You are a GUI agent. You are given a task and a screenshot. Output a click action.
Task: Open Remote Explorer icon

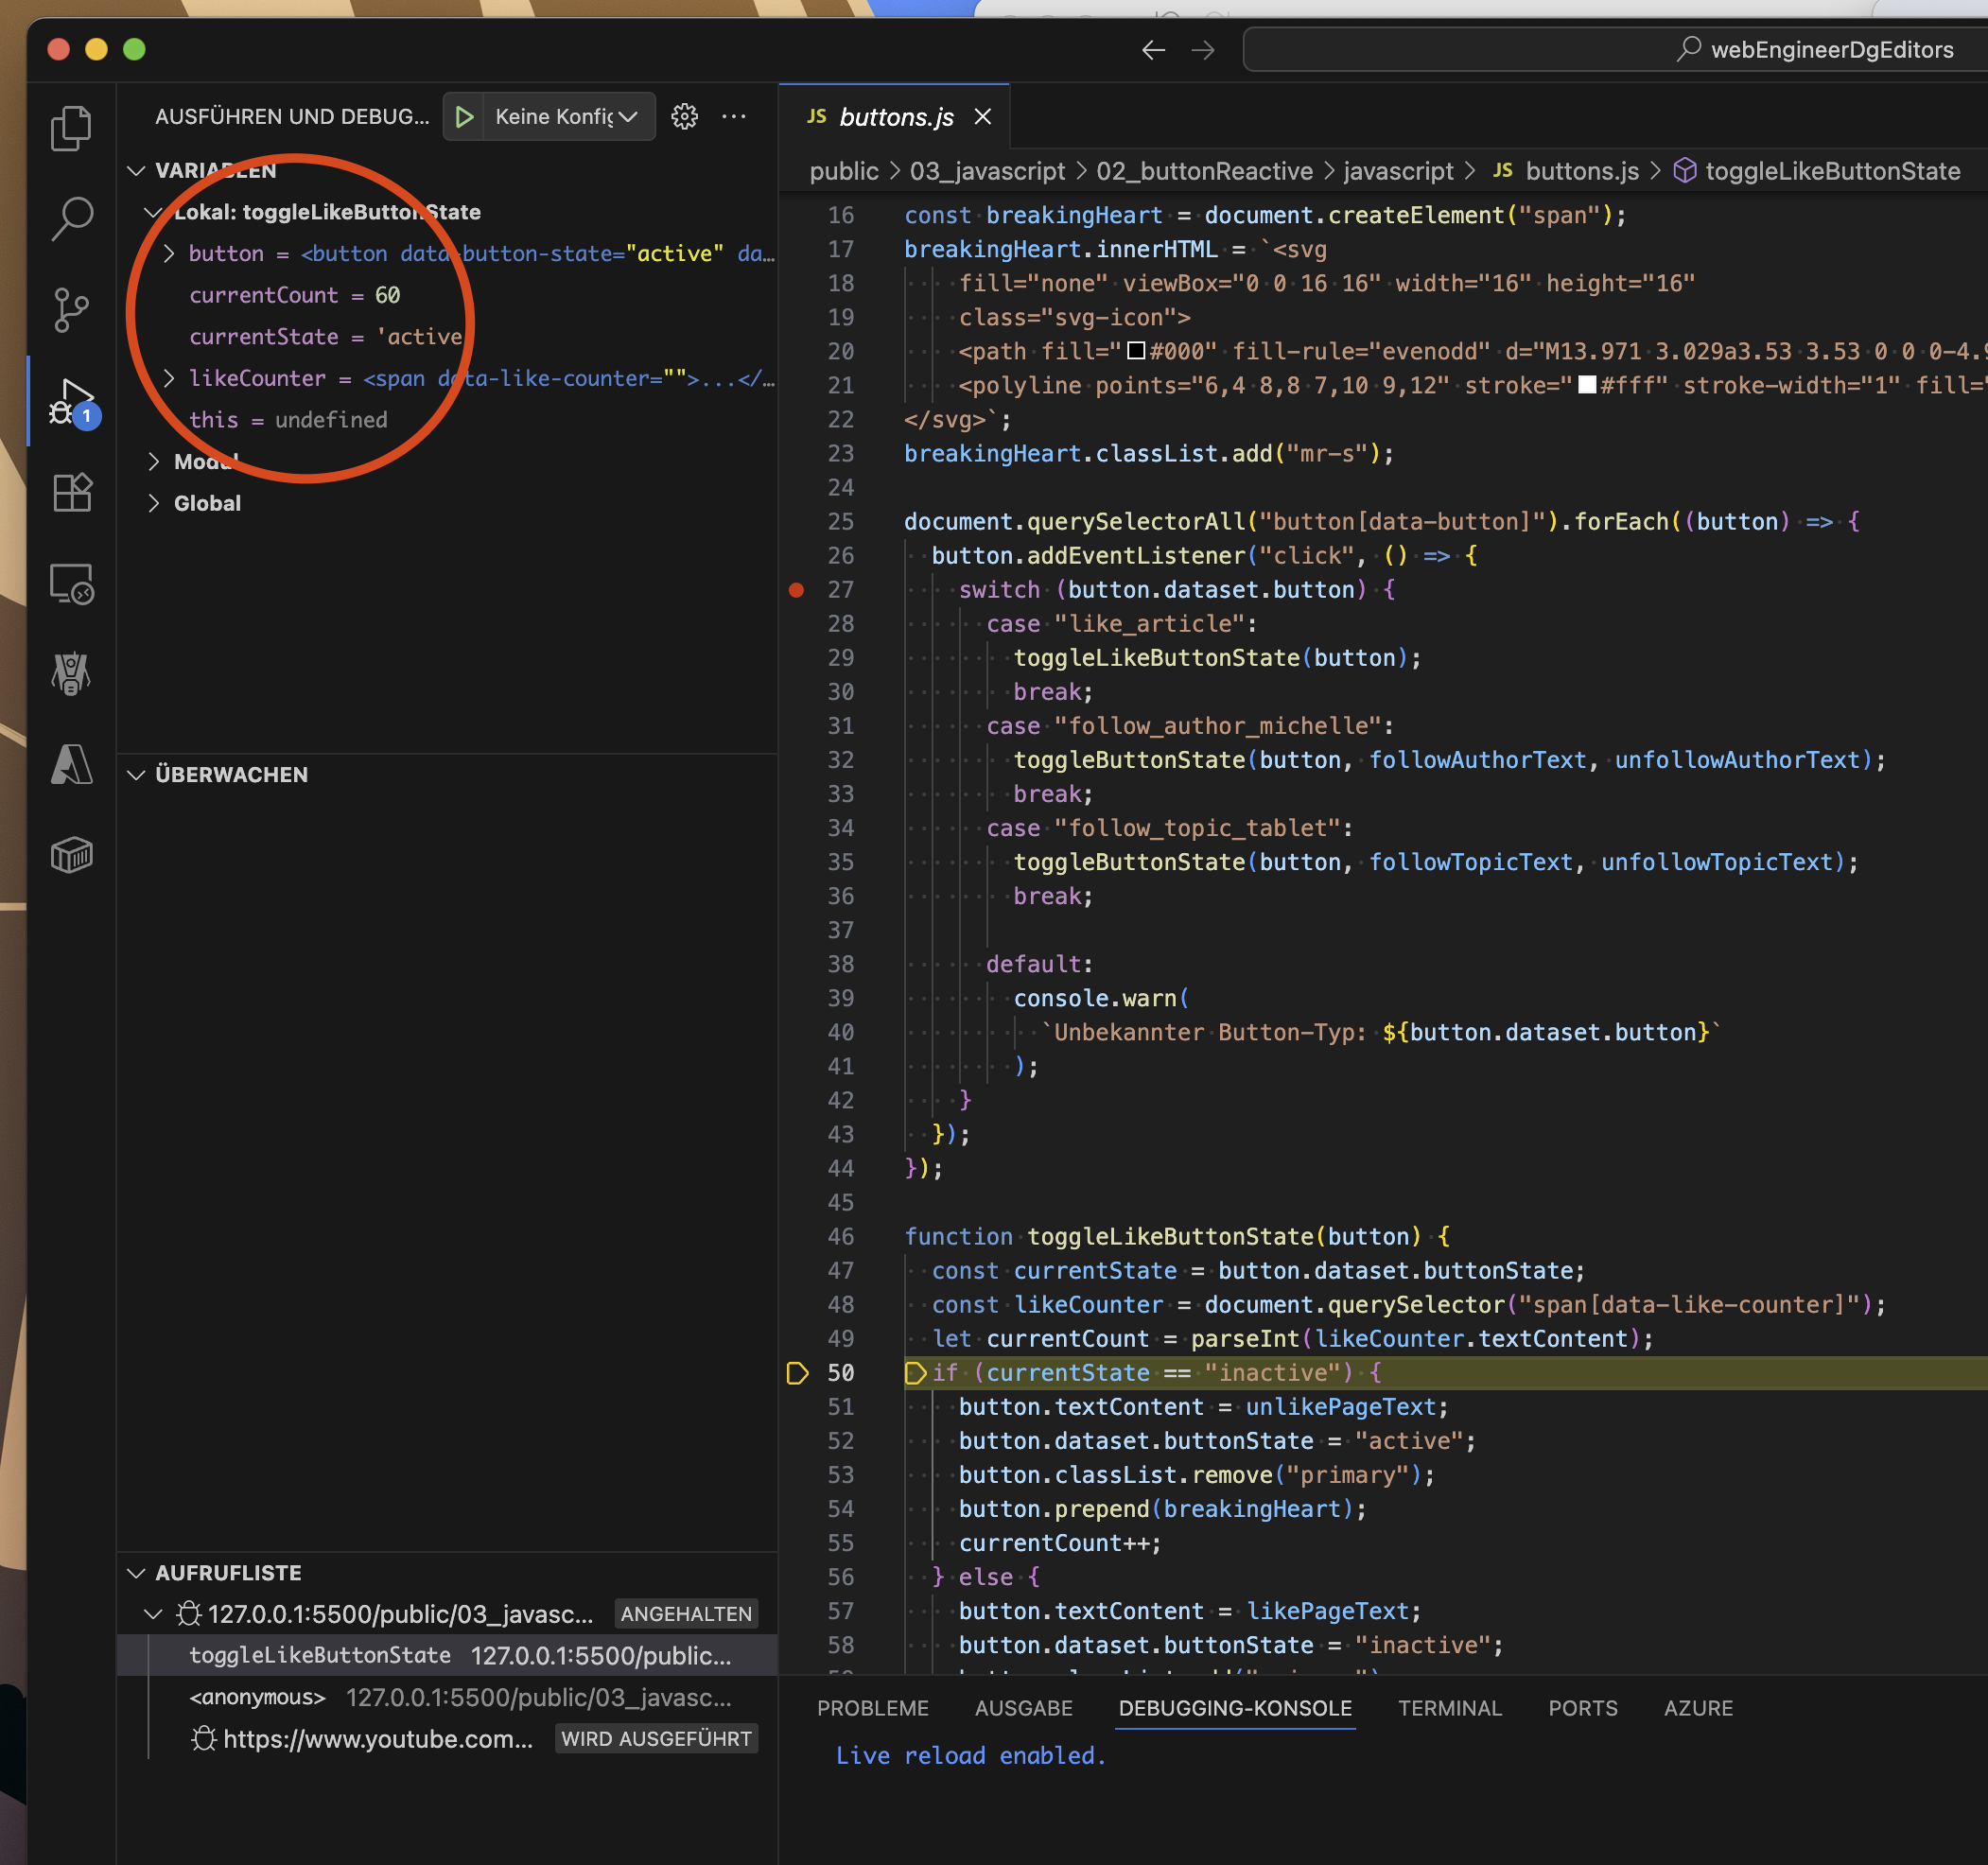pyautogui.click(x=71, y=583)
